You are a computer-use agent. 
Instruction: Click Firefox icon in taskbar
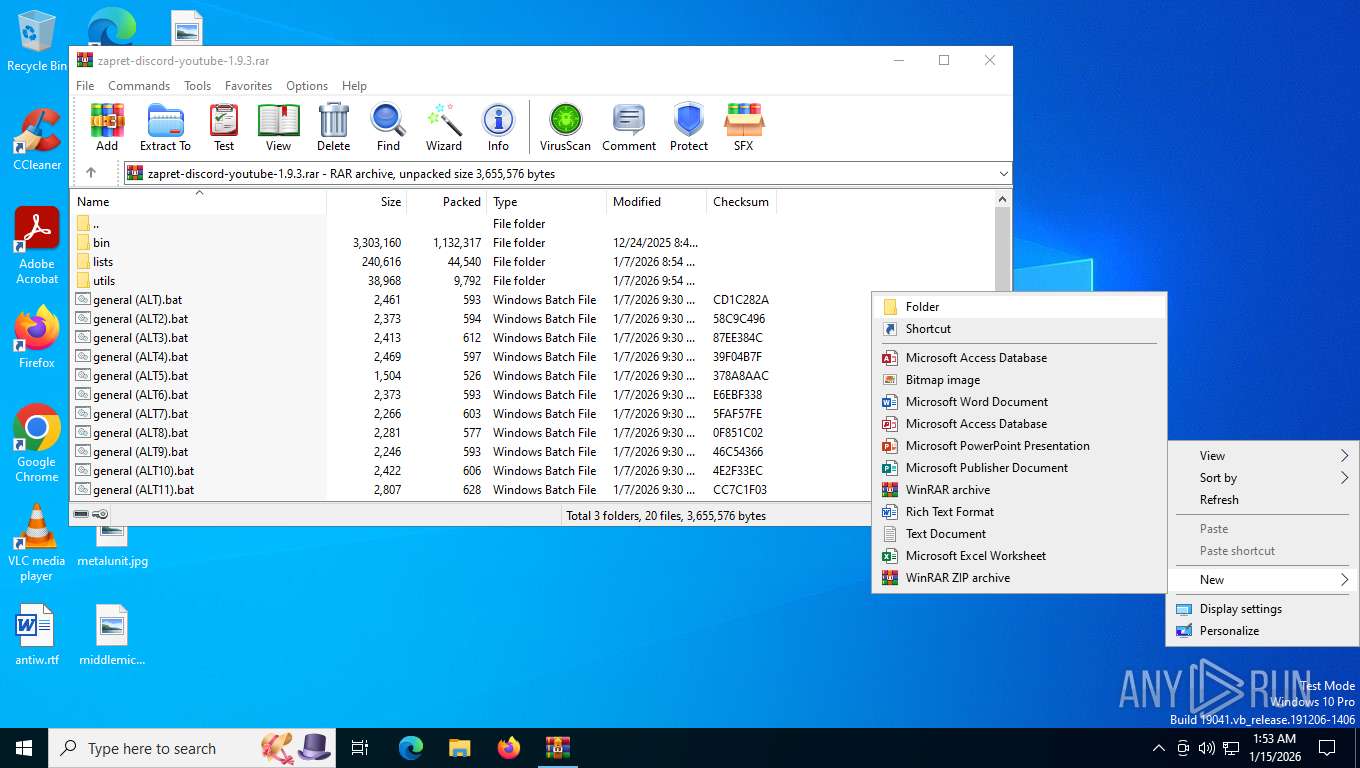[x=509, y=748]
